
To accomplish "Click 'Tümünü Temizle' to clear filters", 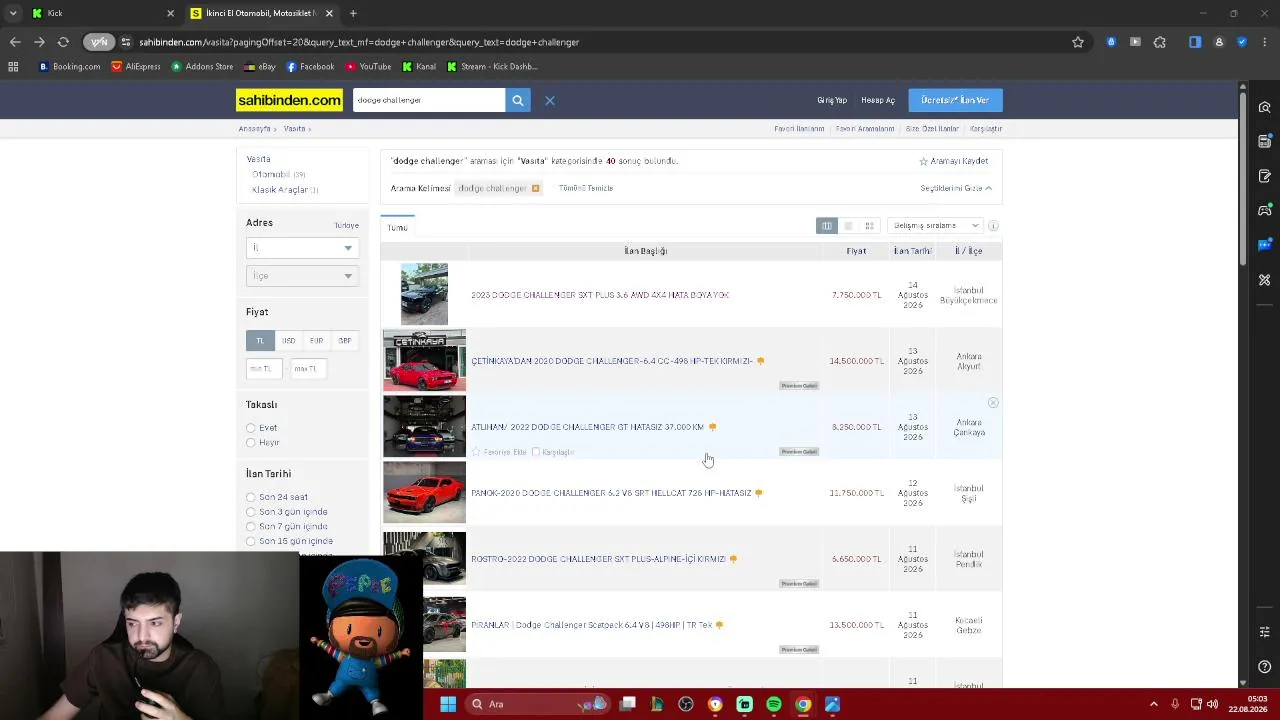I will (x=586, y=188).
